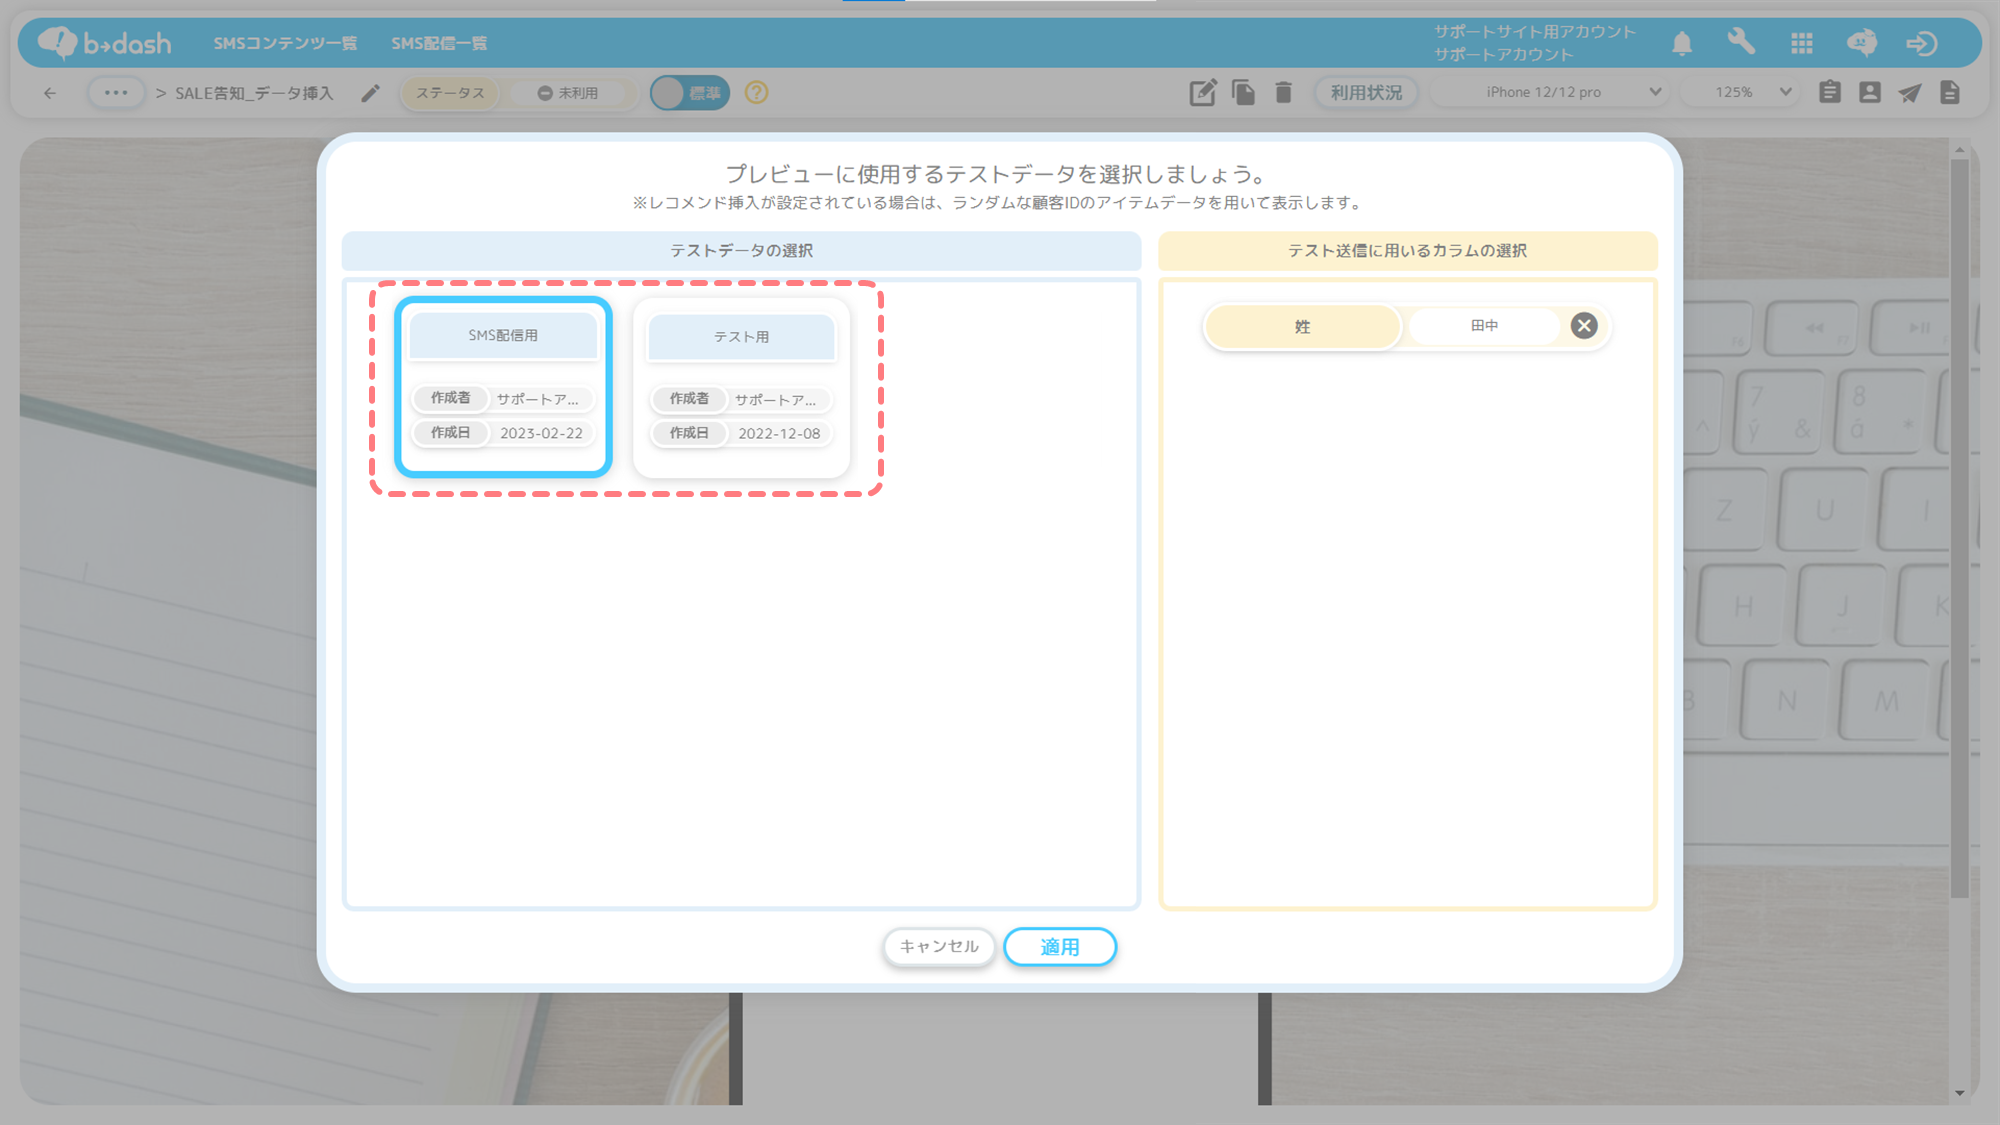2000x1125 pixels.
Task: Click the logout arrow icon
Action: [1921, 43]
